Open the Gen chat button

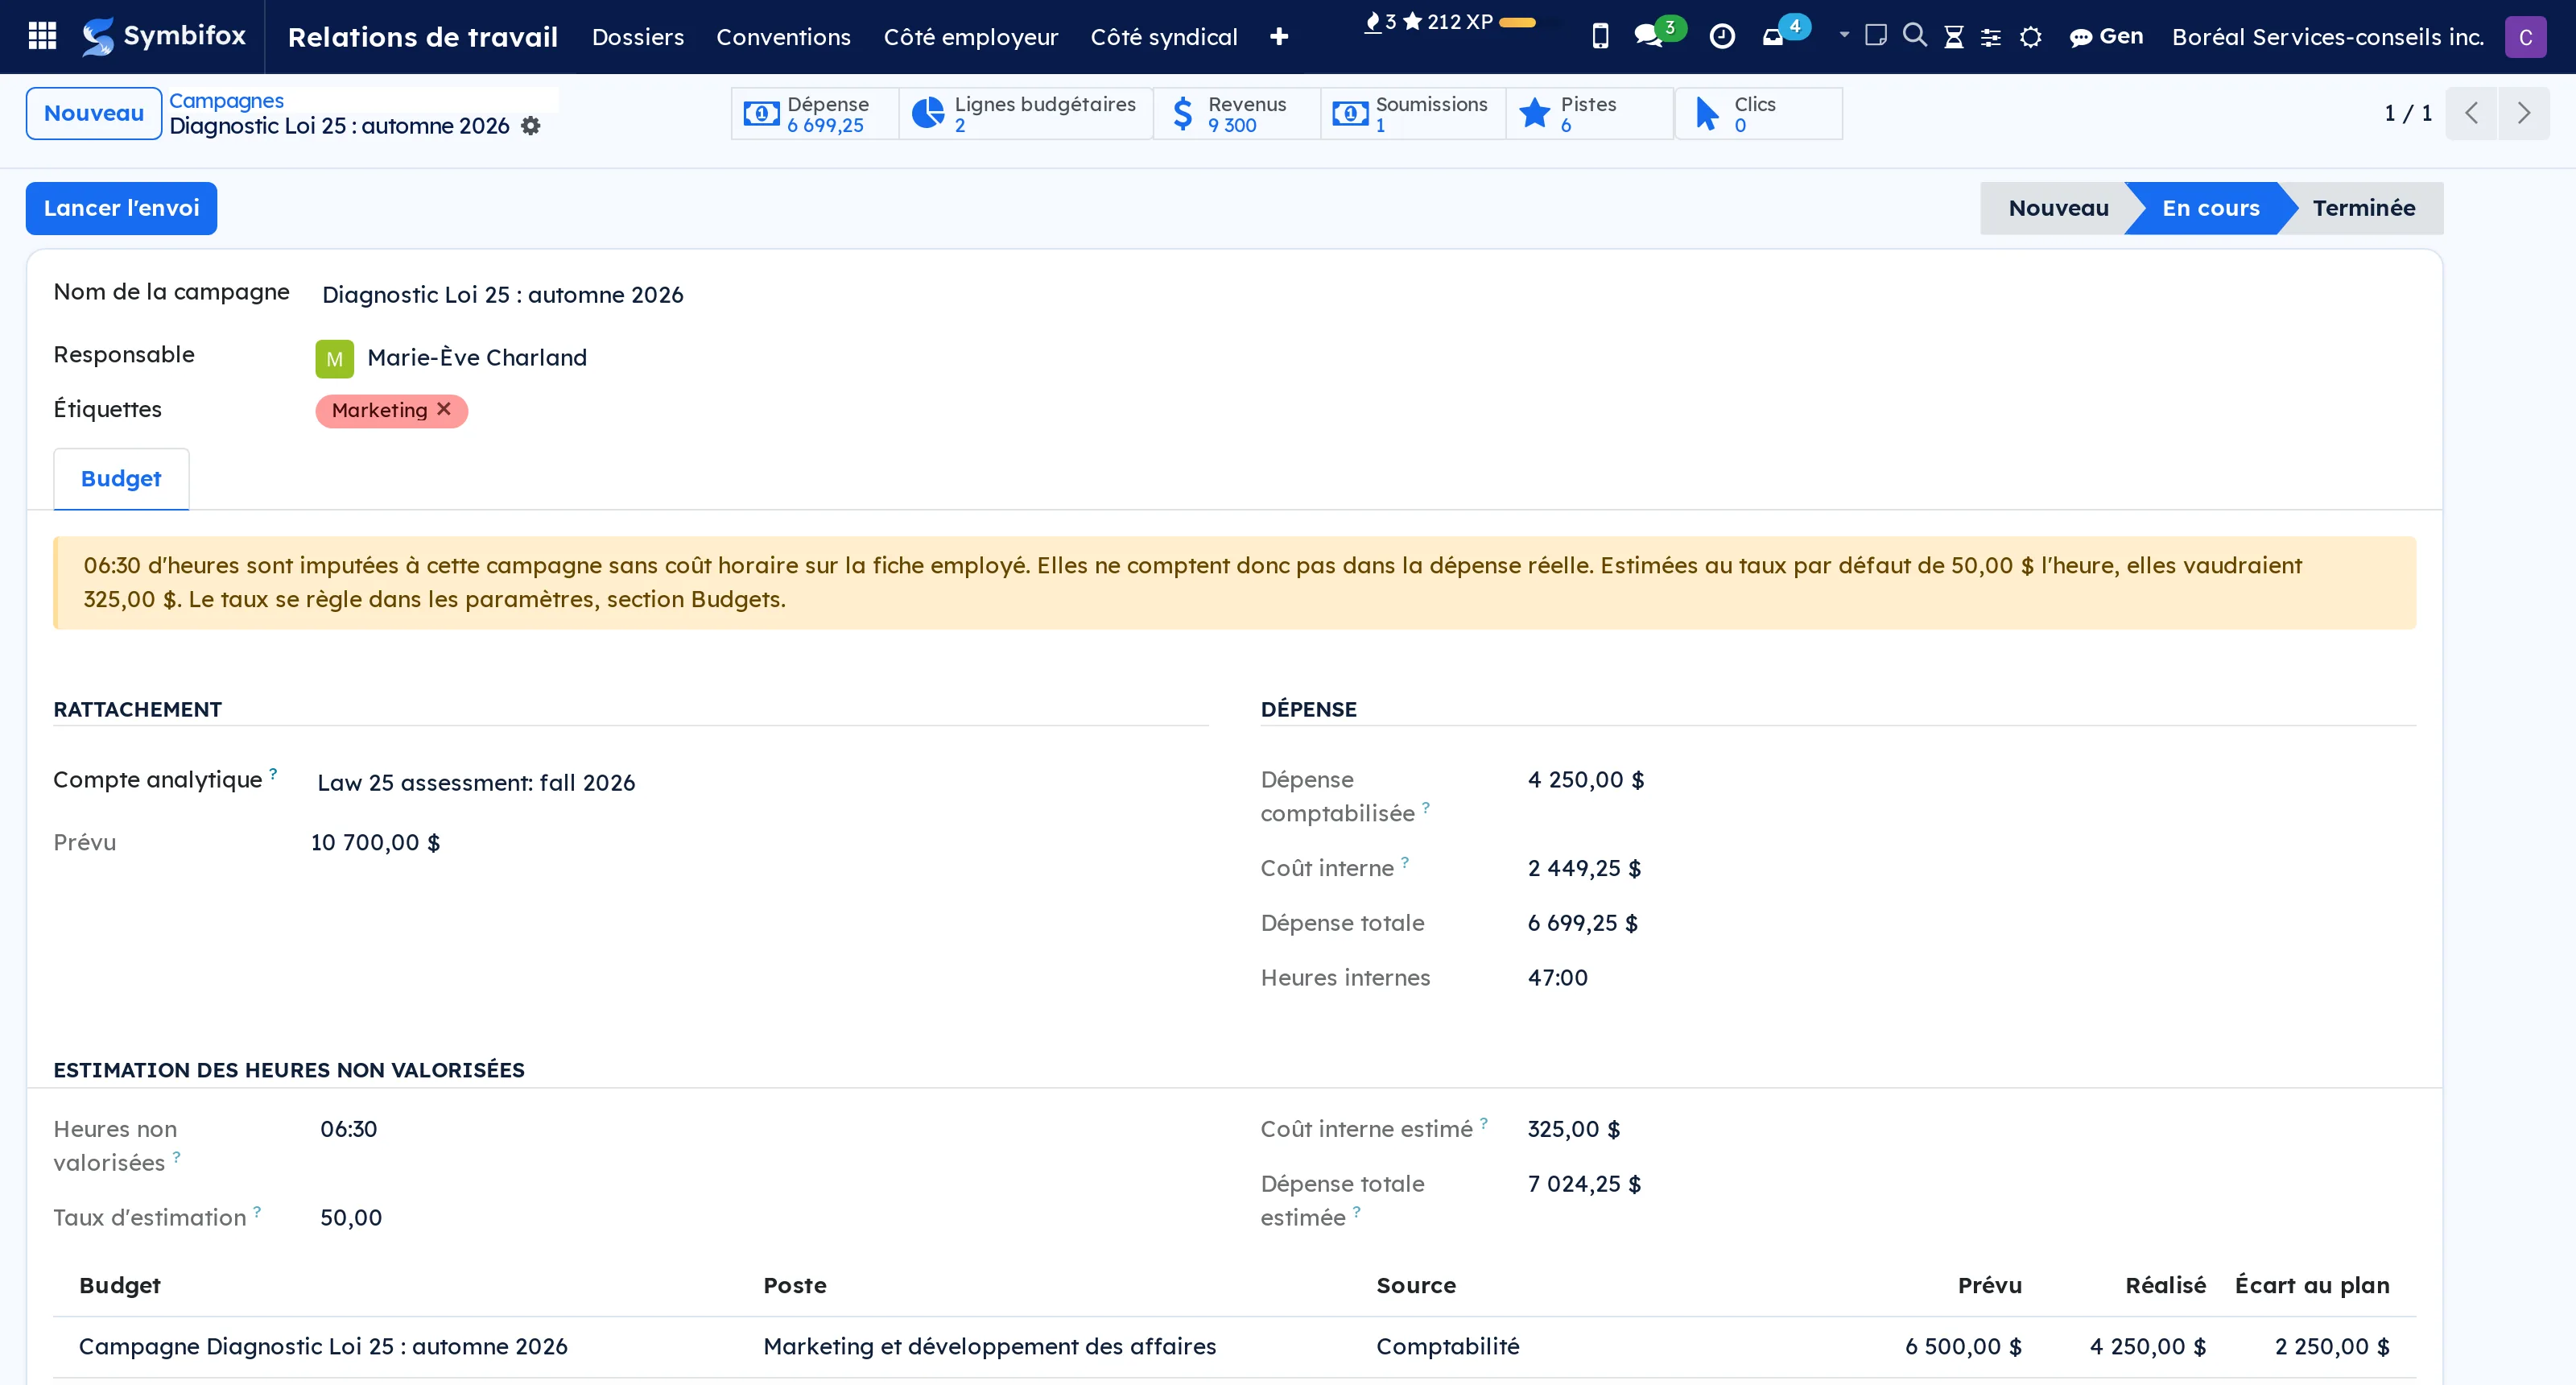(2106, 37)
